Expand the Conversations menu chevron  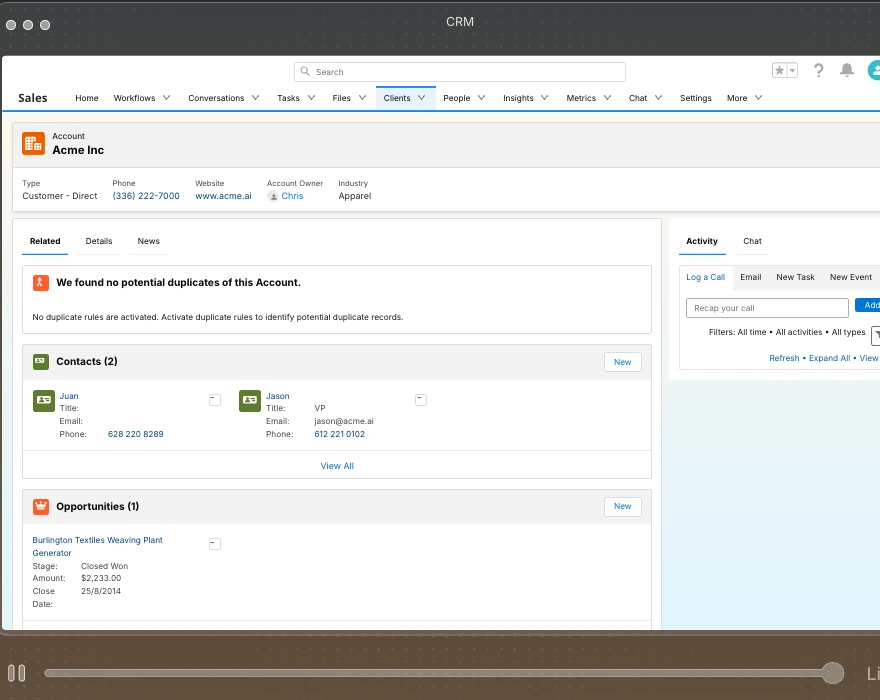pyautogui.click(x=255, y=98)
